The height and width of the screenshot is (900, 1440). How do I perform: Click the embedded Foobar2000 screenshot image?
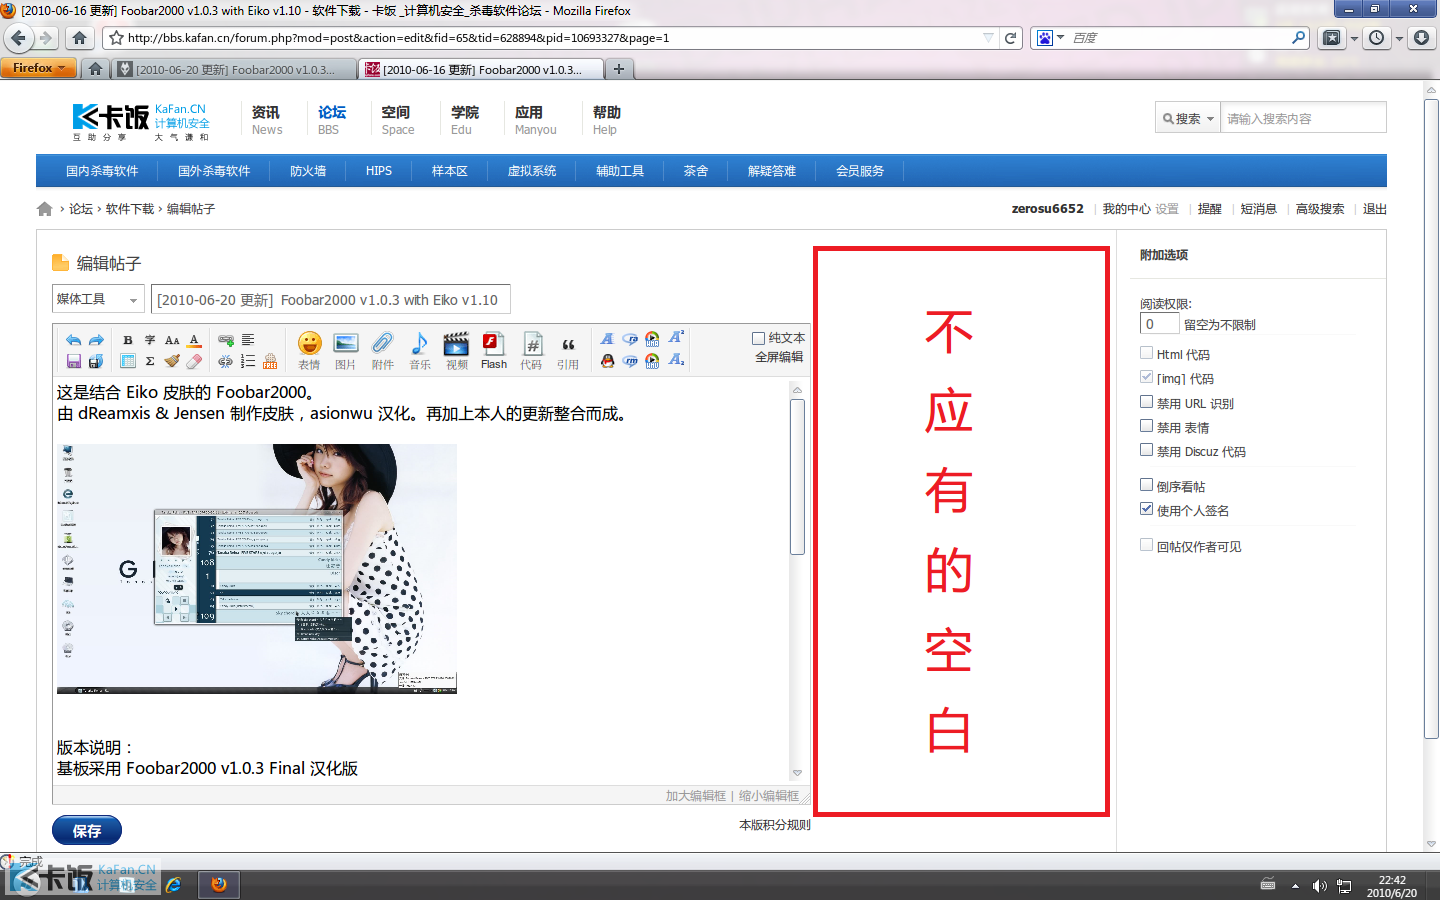point(257,568)
